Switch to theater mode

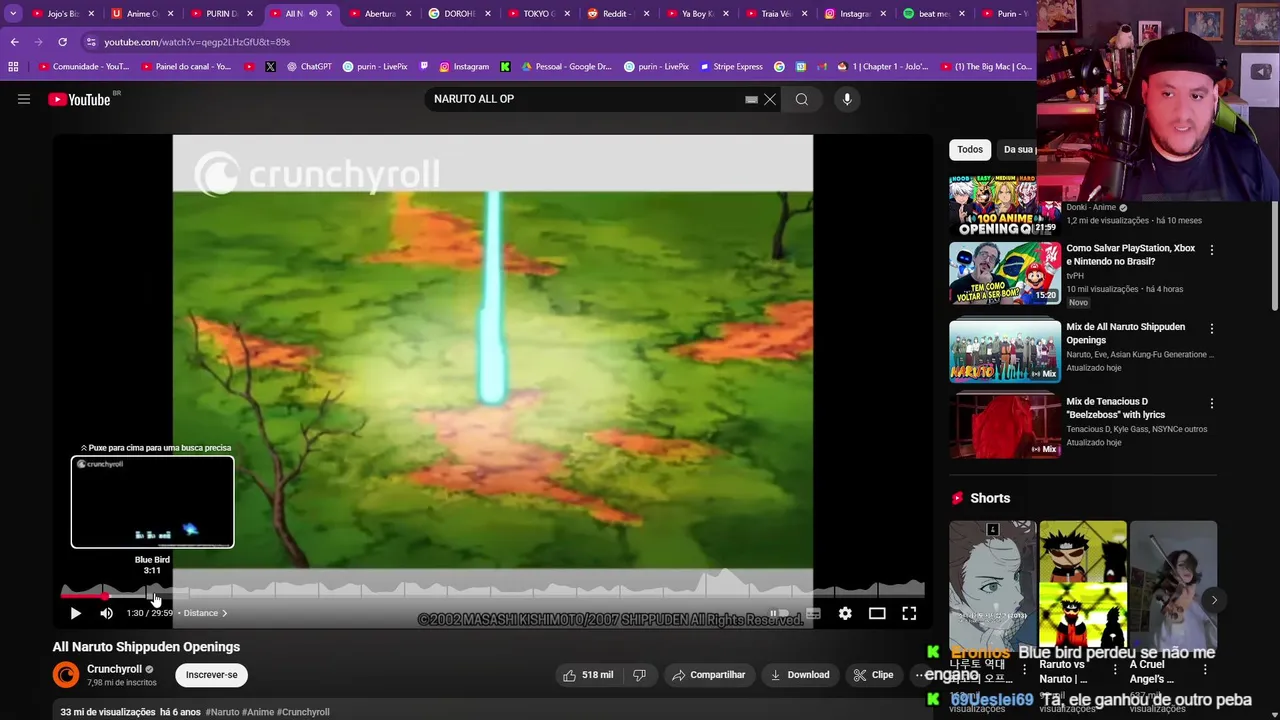[877, 613]
